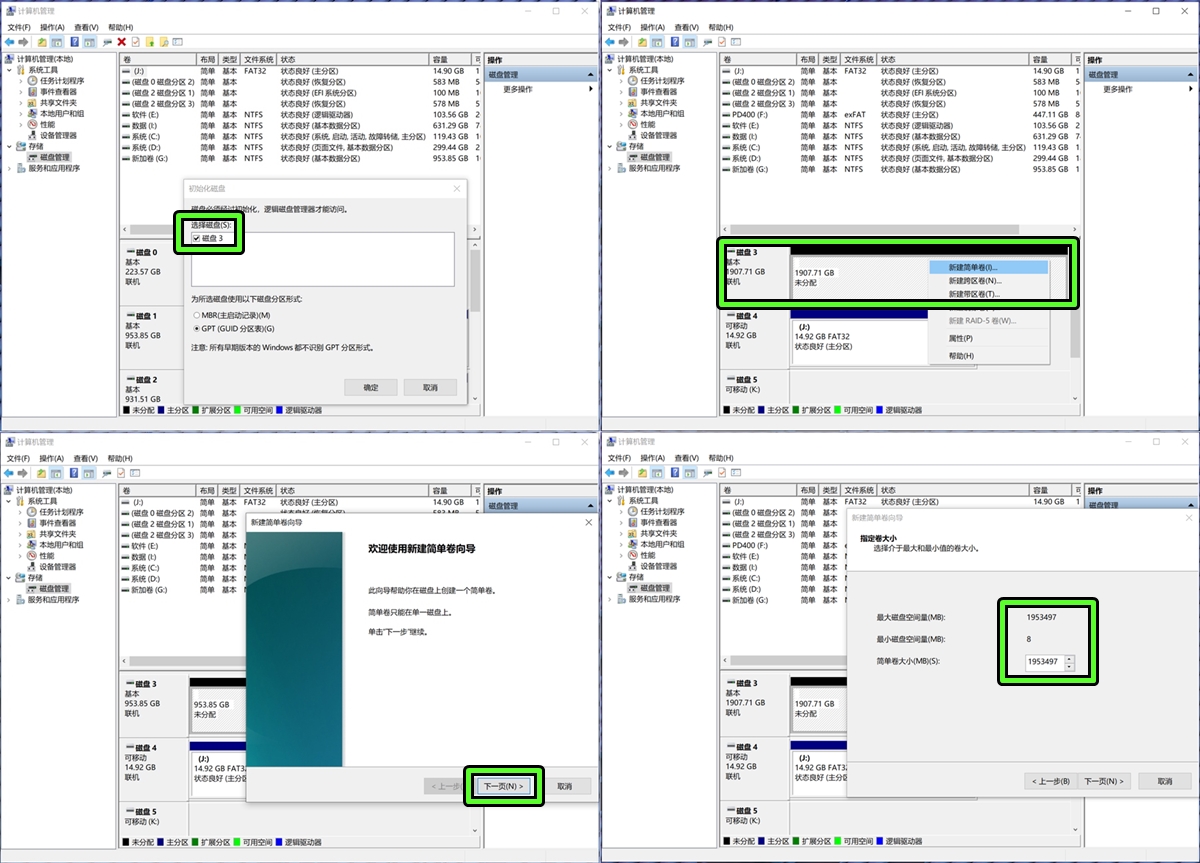Screen dimensions: 1200x863
Task: Click blue help icon in Initialize Disk window's toolbar
Action: 73,42
